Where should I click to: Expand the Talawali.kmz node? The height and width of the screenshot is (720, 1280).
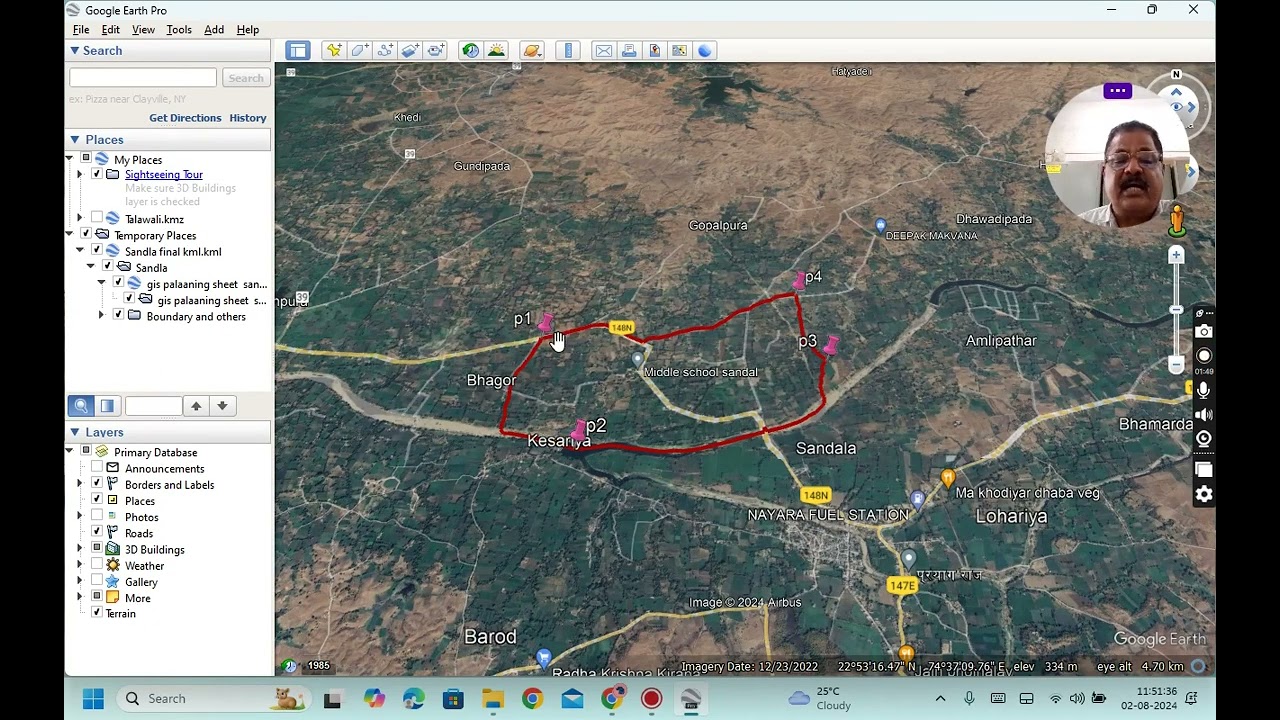coord(80,219)
